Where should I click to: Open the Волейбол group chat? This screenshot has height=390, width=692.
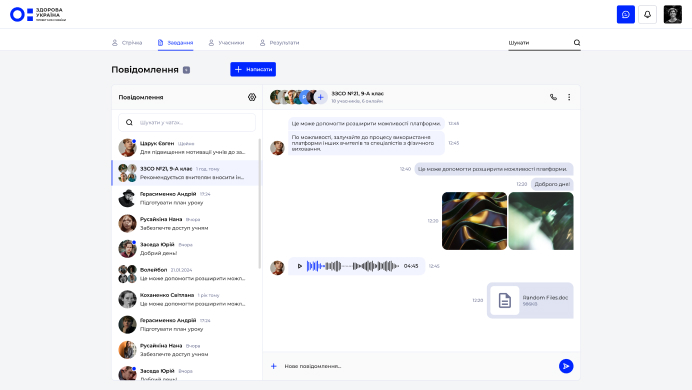[187, 274]
